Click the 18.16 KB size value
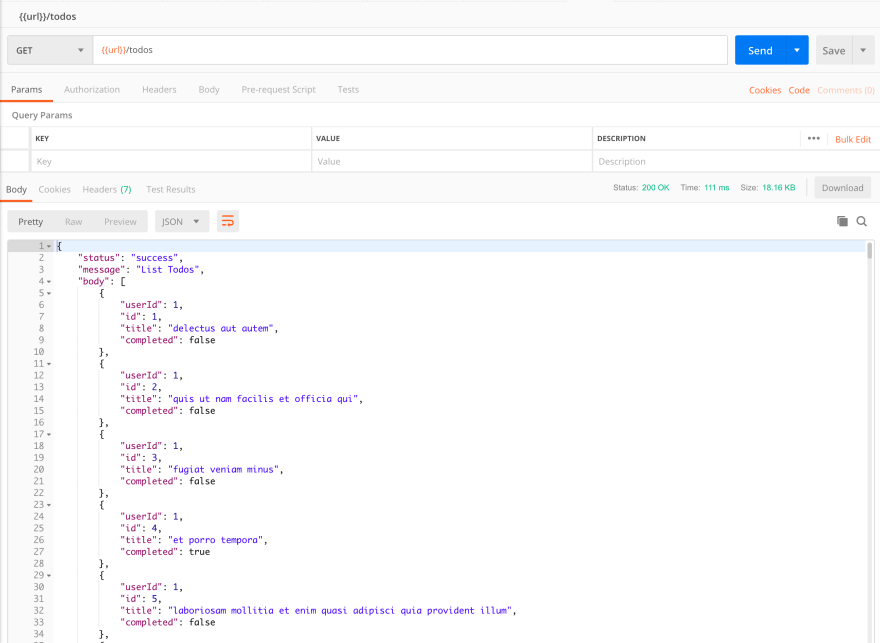The height and width of the screenshot is (643, 880). tap(778, 187)
